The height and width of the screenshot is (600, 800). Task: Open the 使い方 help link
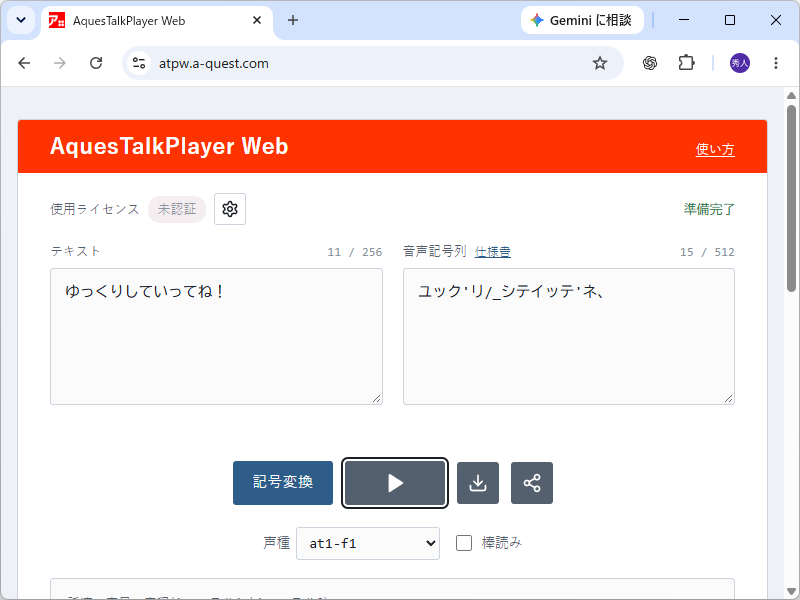click(x=715, y=149)
